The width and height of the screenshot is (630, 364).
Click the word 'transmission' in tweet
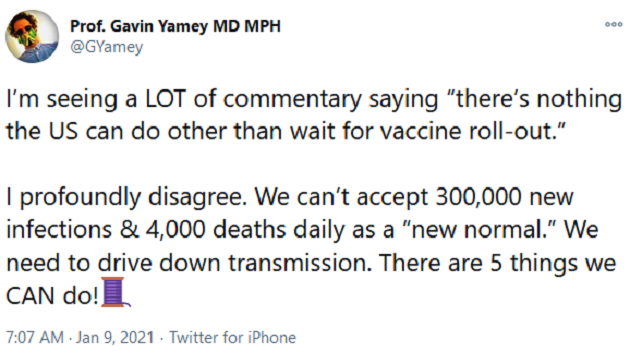[x=300, y=264]
